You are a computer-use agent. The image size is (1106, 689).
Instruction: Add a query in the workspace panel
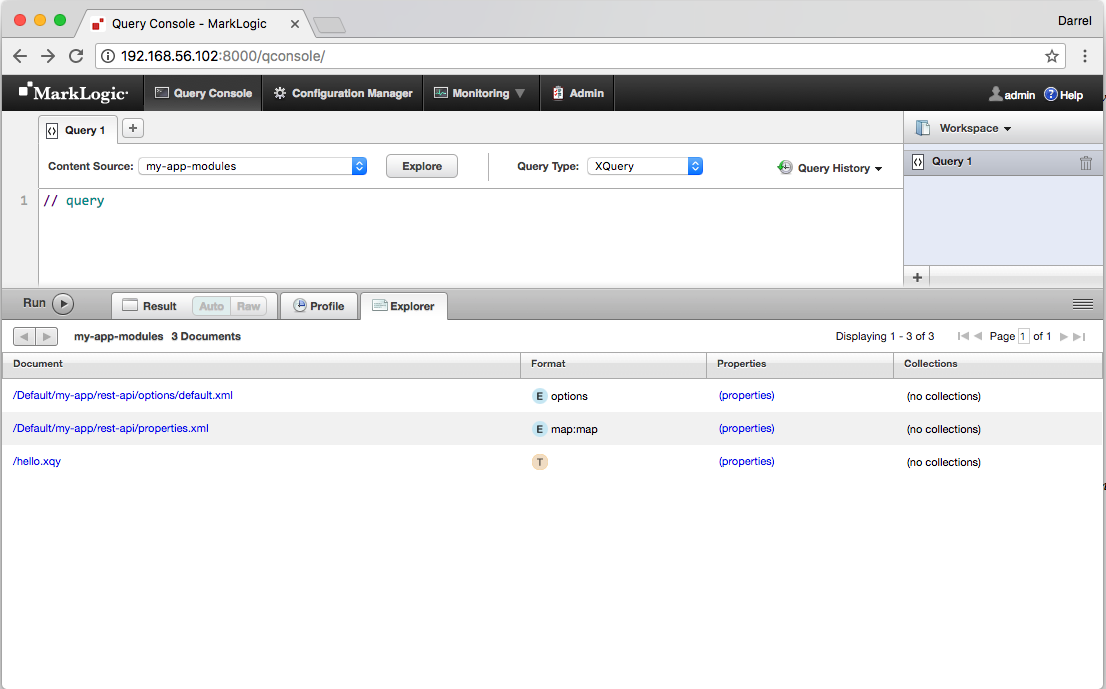coord(917,277)
